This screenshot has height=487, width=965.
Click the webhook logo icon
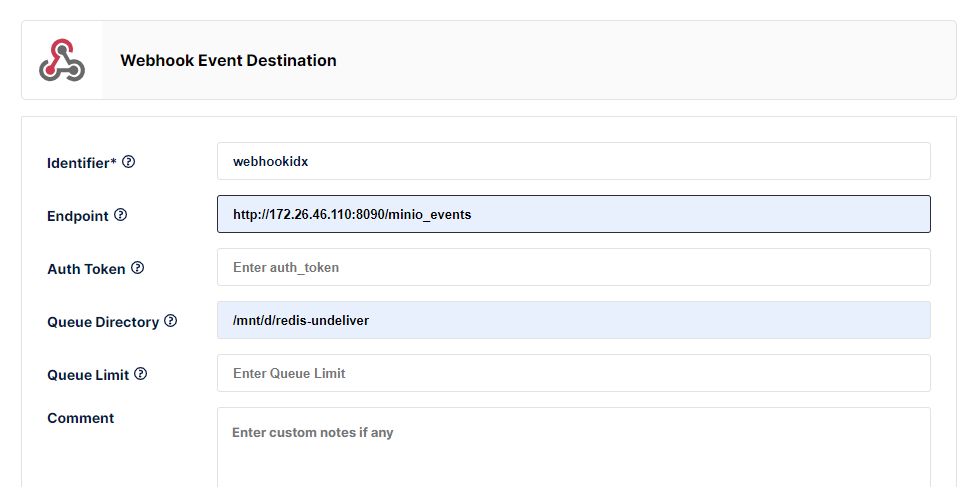tap(62, 60)
